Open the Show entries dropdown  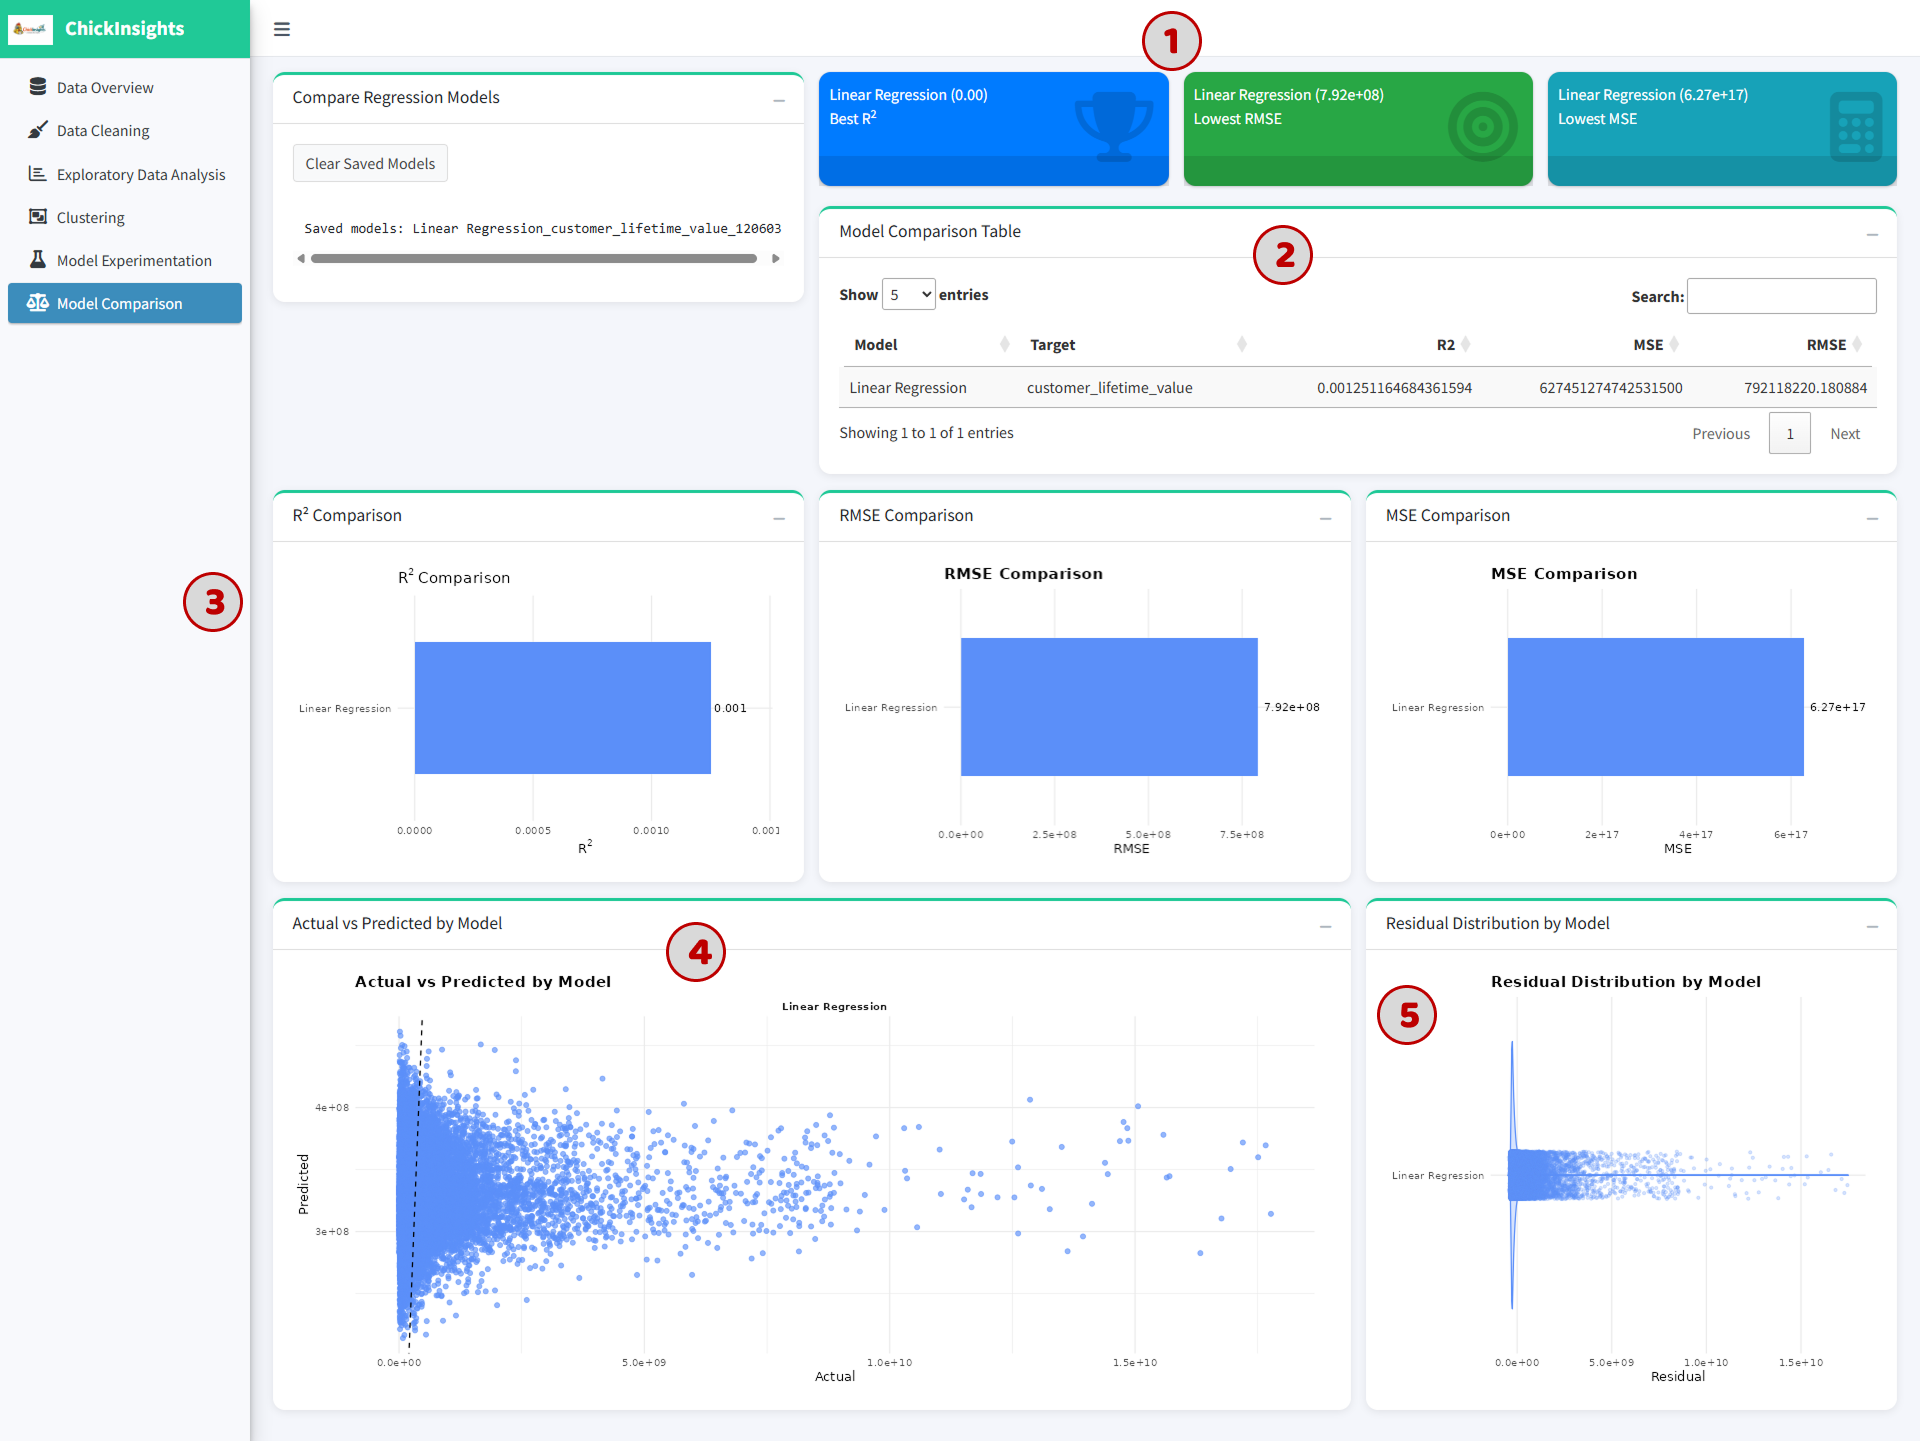(x=909, y=294)
